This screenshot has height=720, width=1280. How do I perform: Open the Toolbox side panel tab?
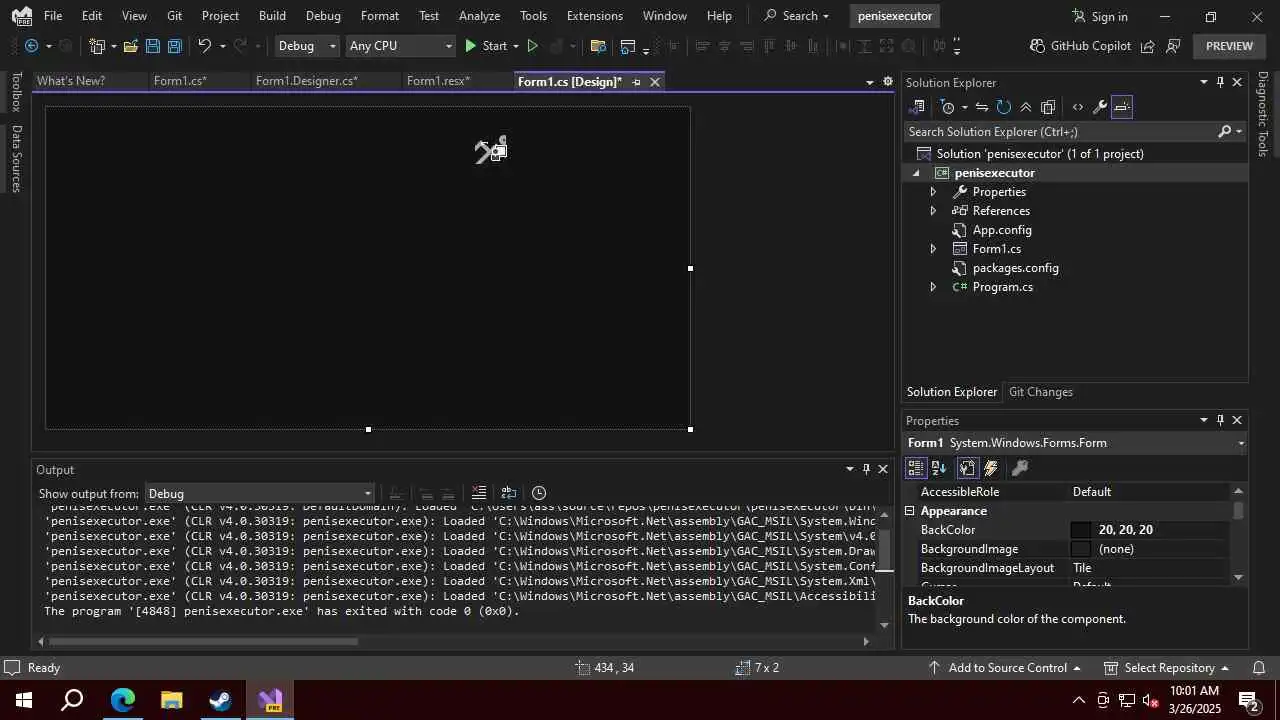coord(15,92)
